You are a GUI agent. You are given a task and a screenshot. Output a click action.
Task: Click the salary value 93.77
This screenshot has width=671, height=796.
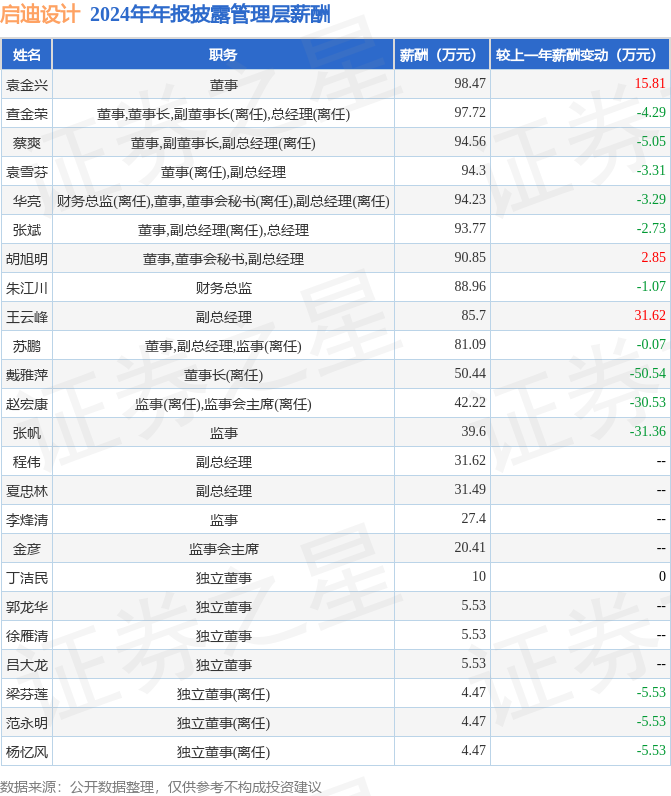click(469, 227)
